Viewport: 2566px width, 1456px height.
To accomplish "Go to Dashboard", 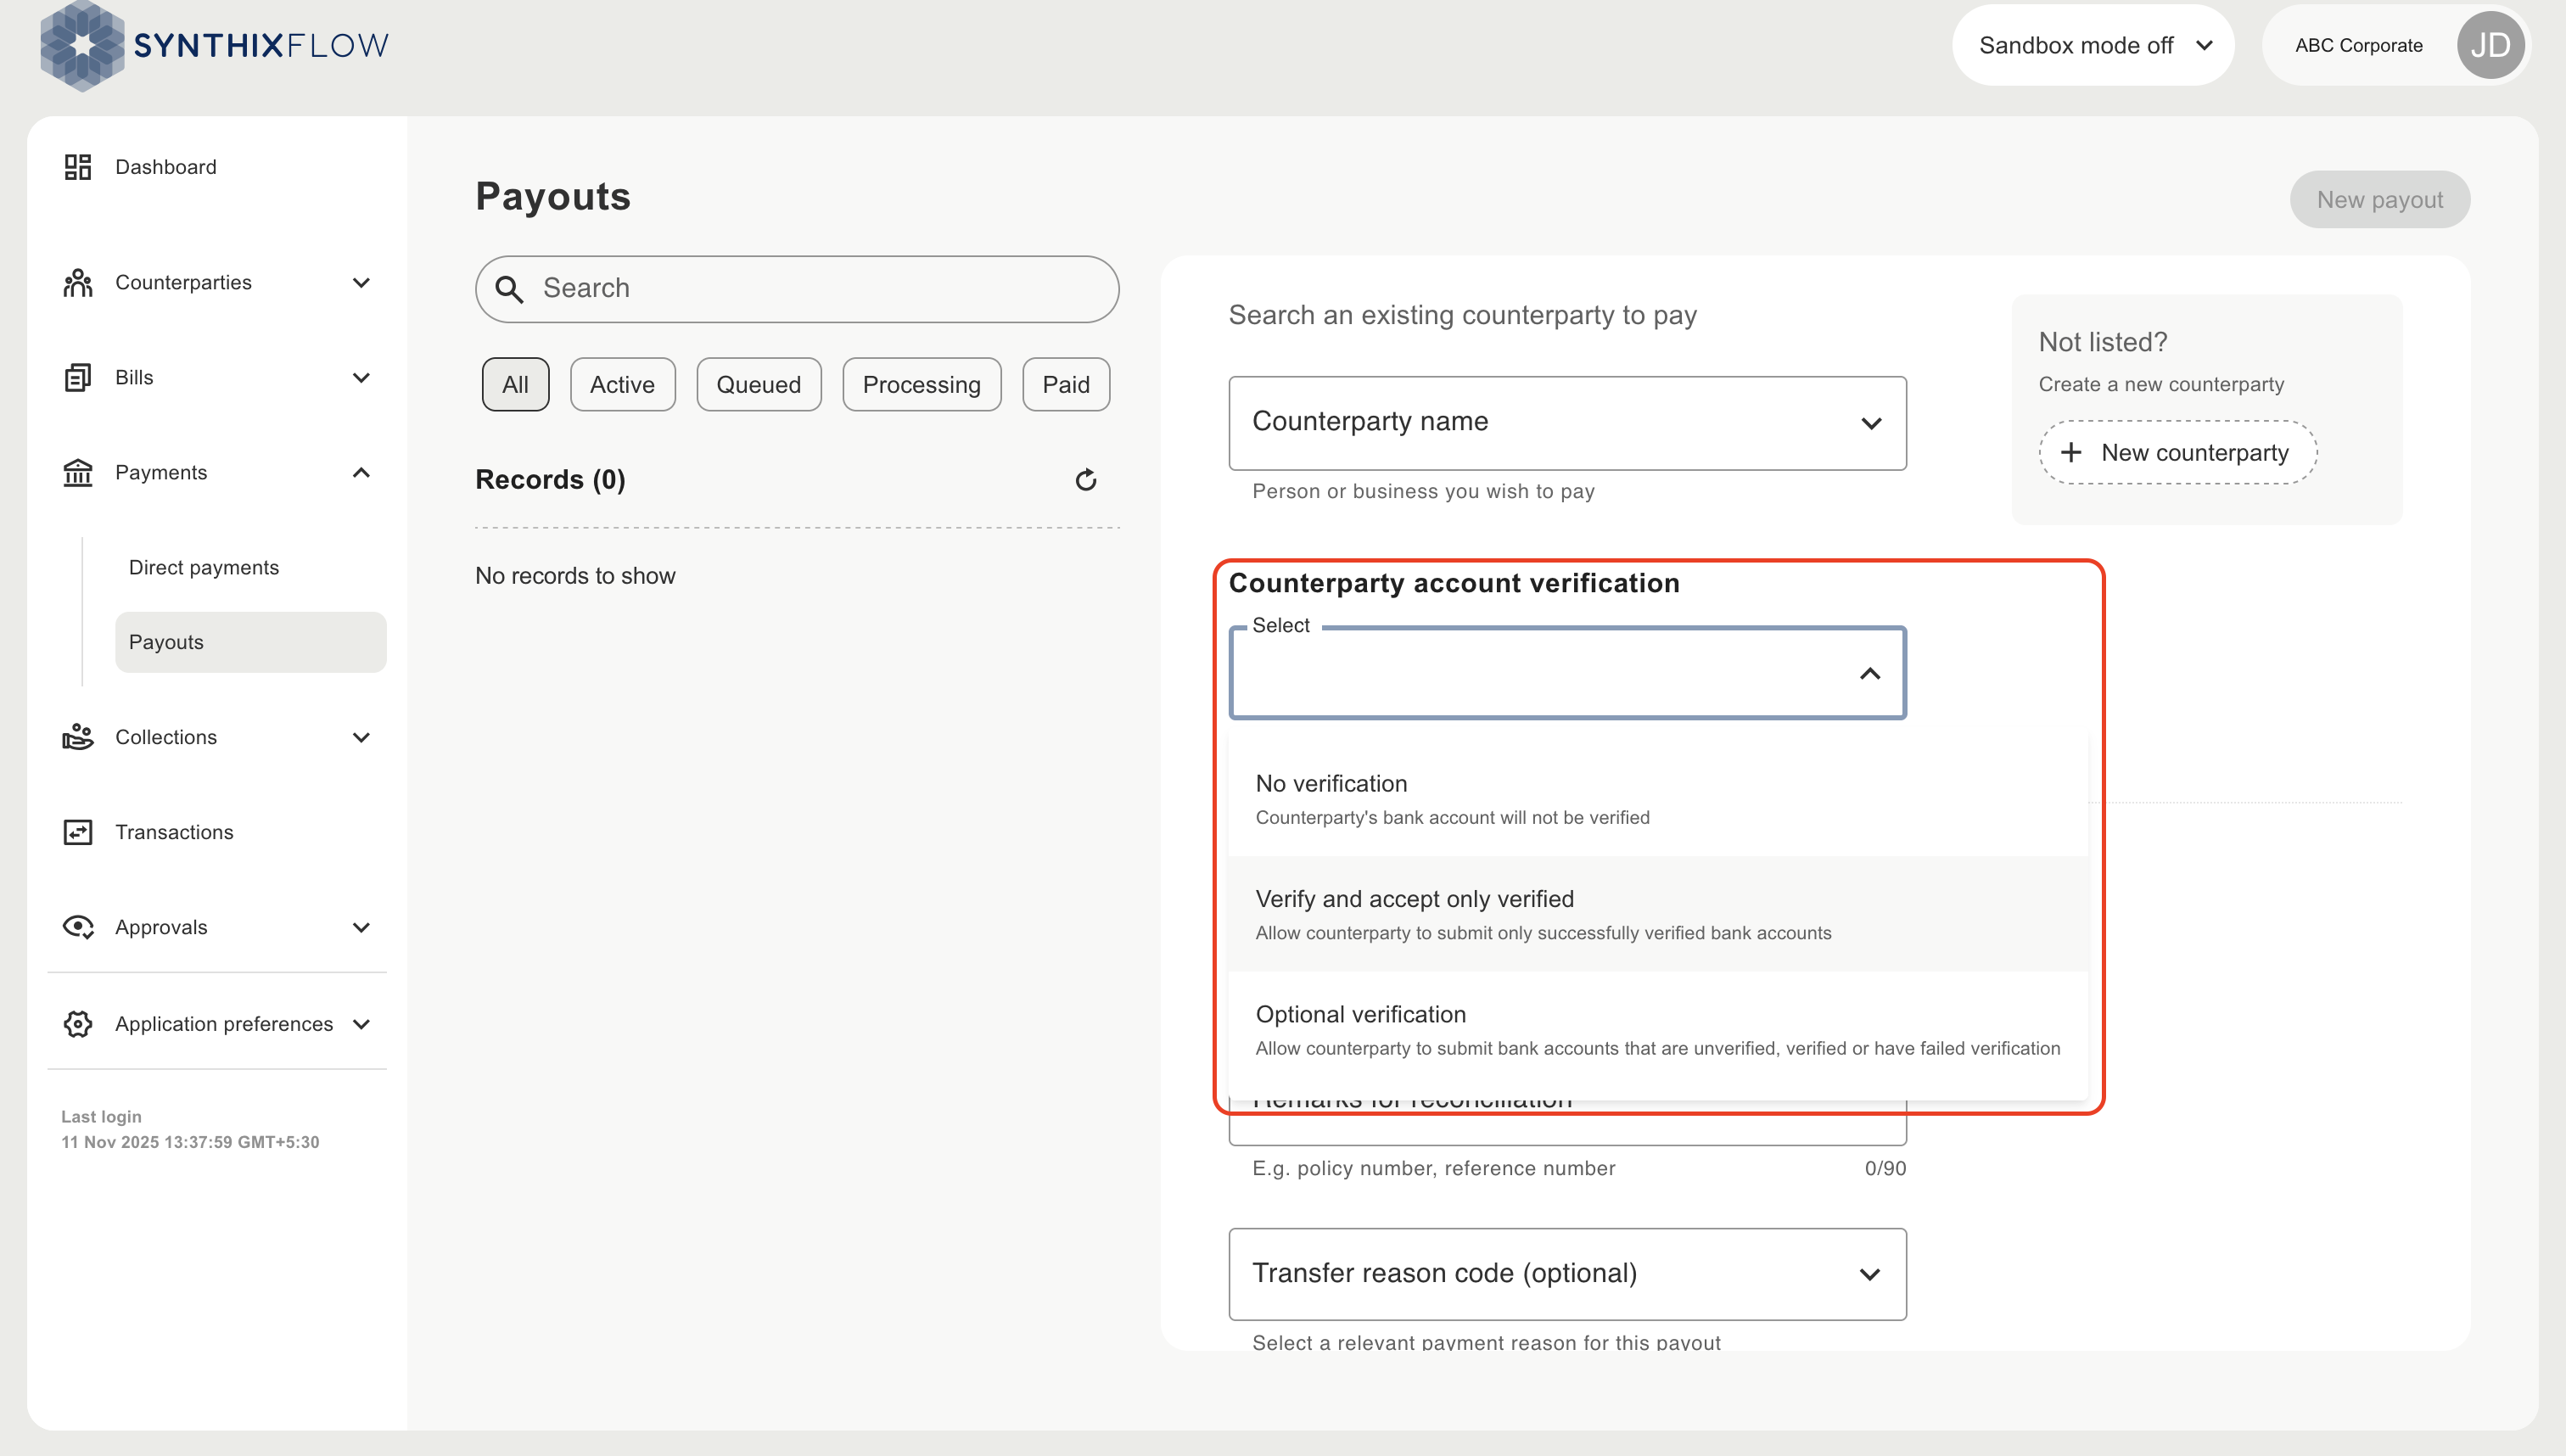I will (165, 167).
